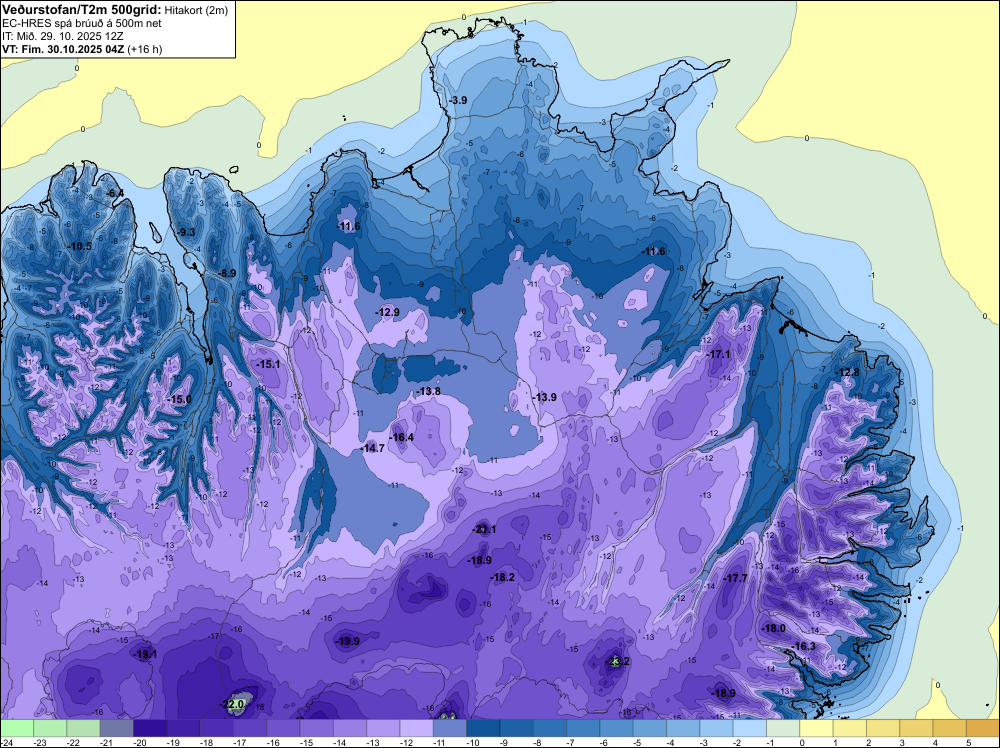
Task: Select the legend swatch between -17 and -16
Action: (x=250, y=728)
